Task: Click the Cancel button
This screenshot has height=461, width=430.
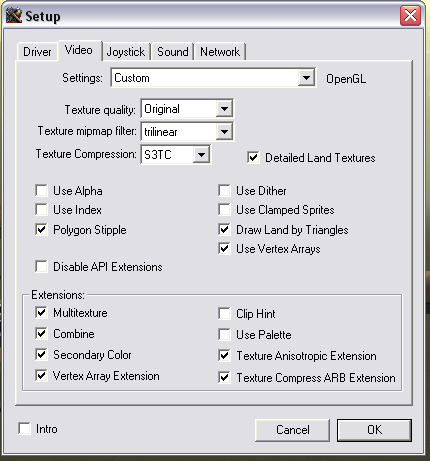Action: 292,430
